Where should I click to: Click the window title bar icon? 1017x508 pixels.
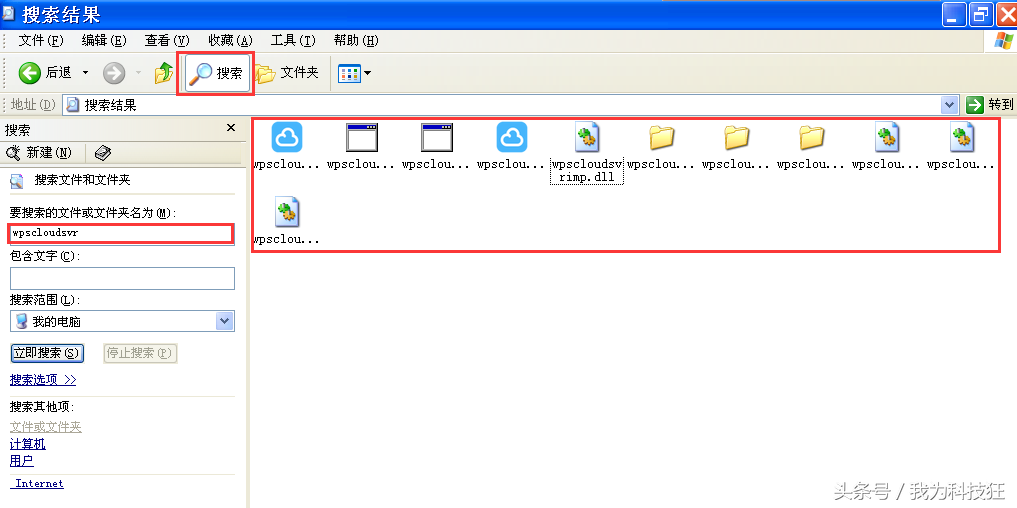[10, 14]
